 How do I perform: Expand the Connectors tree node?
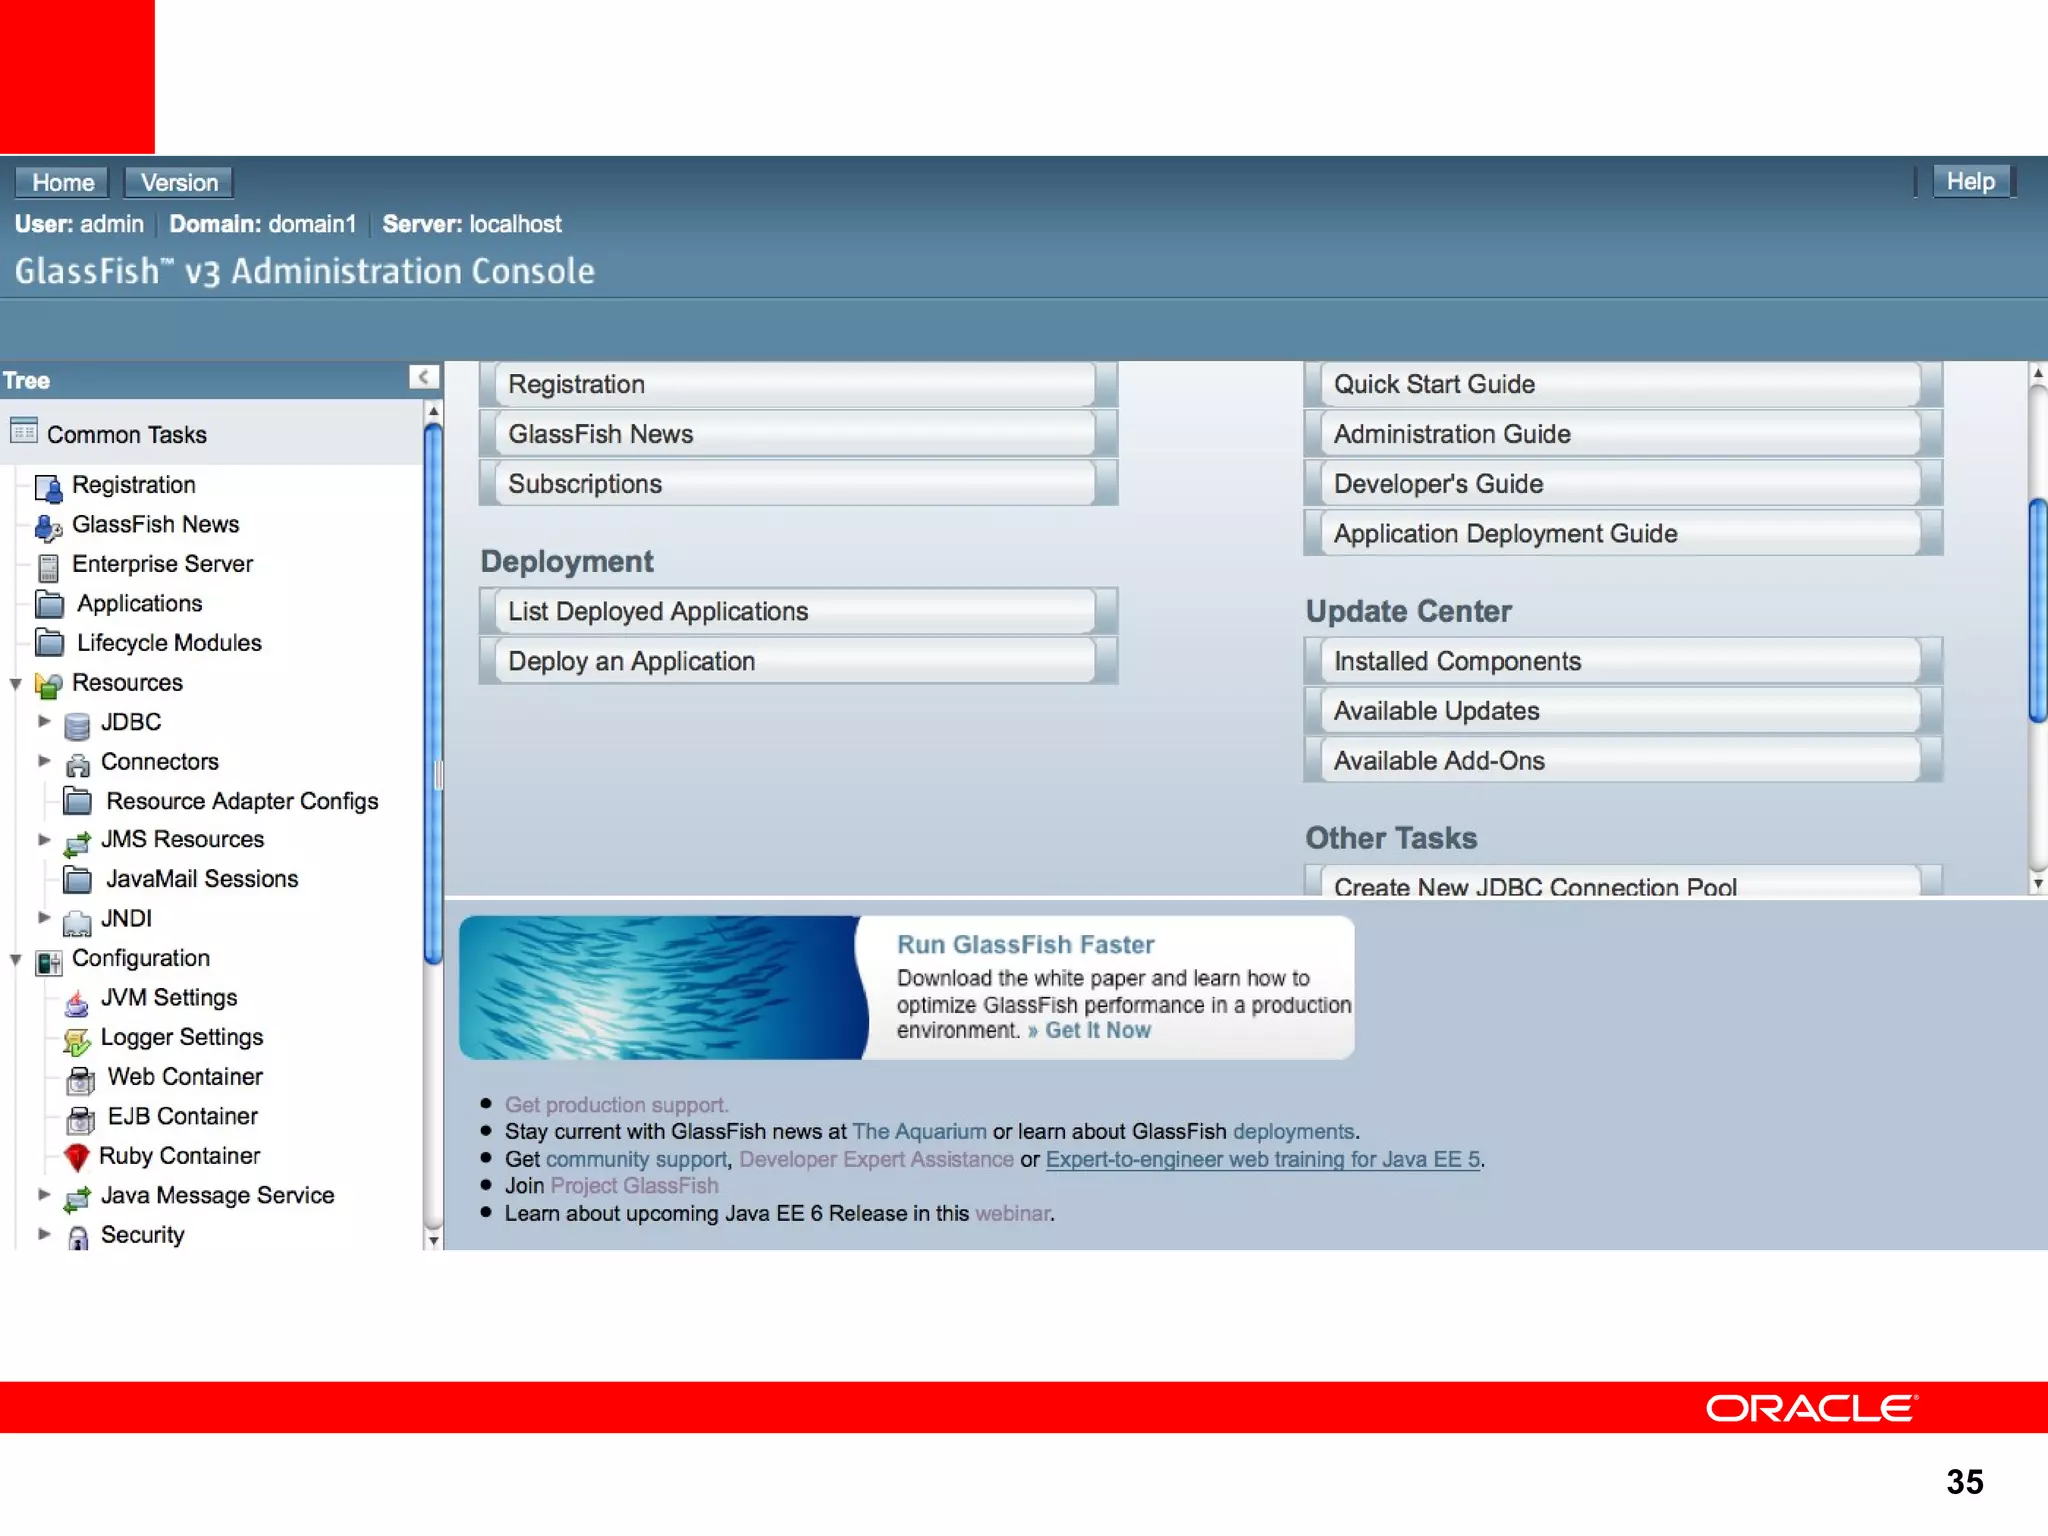[44, 761]
